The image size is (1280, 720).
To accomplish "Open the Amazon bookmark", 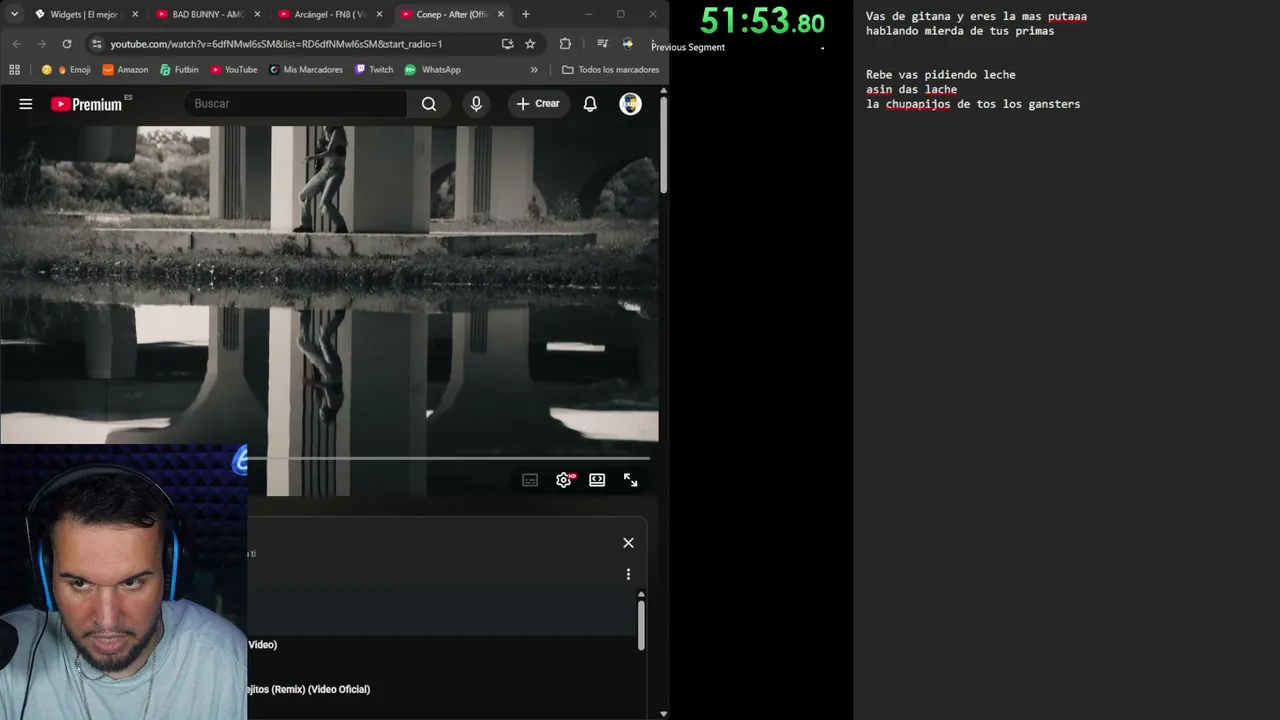I will (x=125, y=70).
